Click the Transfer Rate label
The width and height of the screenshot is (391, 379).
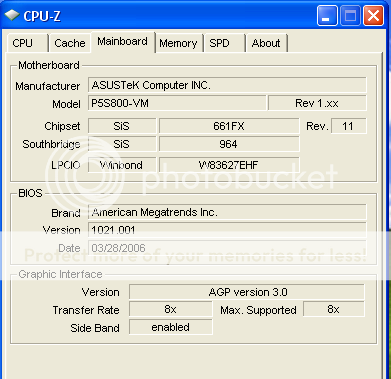(x=86, y=310)
